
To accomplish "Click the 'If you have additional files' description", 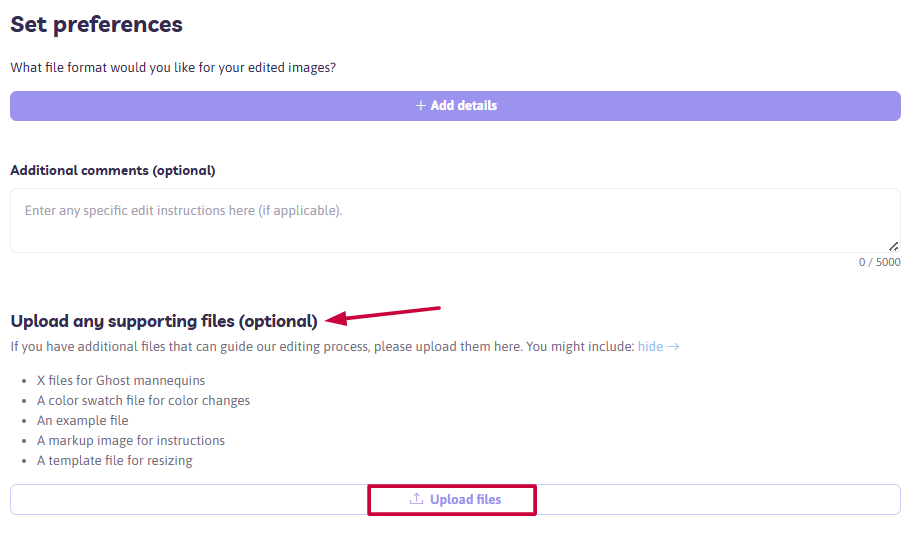I will (x=322, y=347).
